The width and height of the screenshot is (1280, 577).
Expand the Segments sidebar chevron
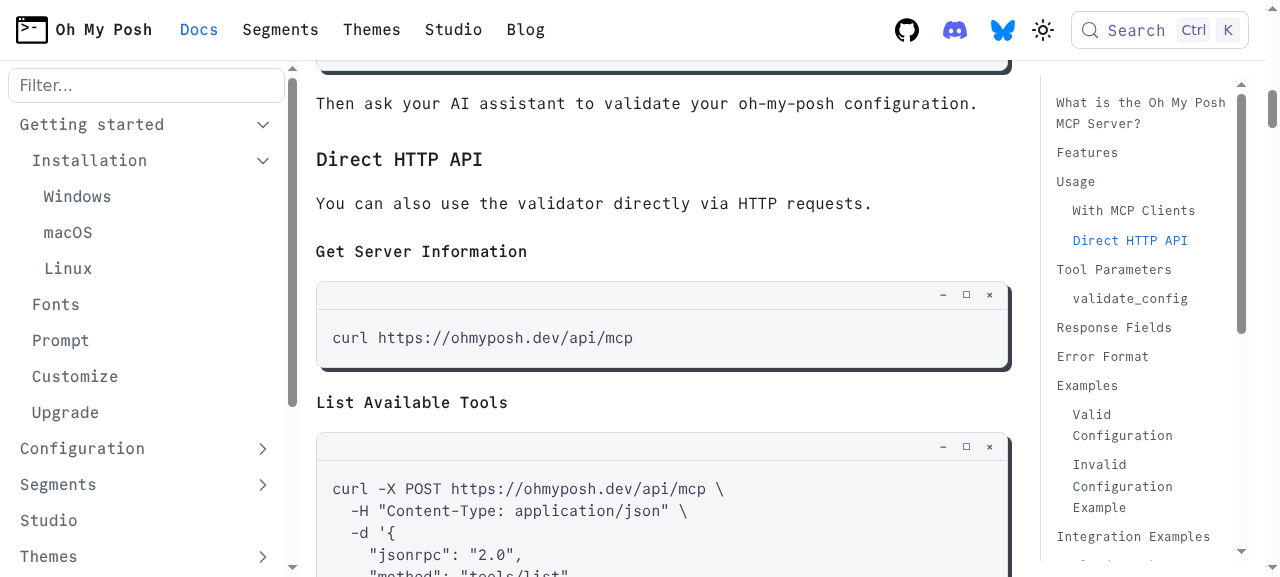click(263, 485)
